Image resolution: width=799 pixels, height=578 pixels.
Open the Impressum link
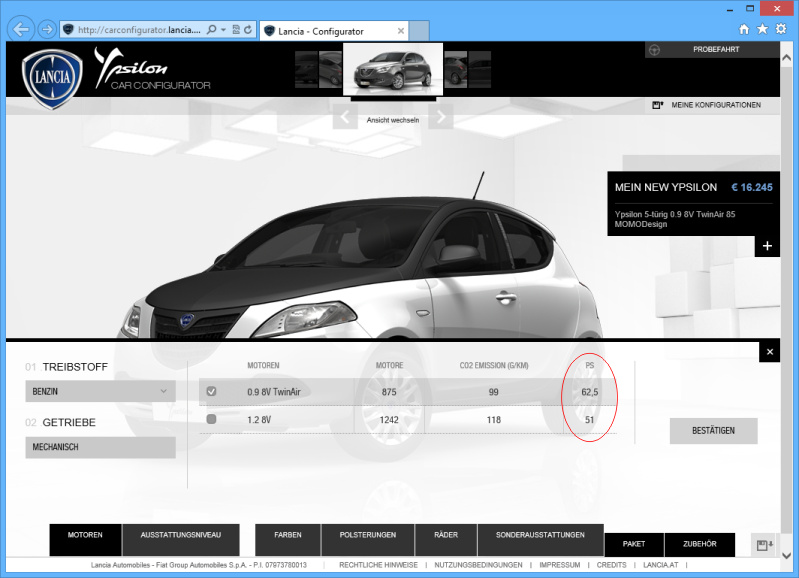(x=560, y=565)
